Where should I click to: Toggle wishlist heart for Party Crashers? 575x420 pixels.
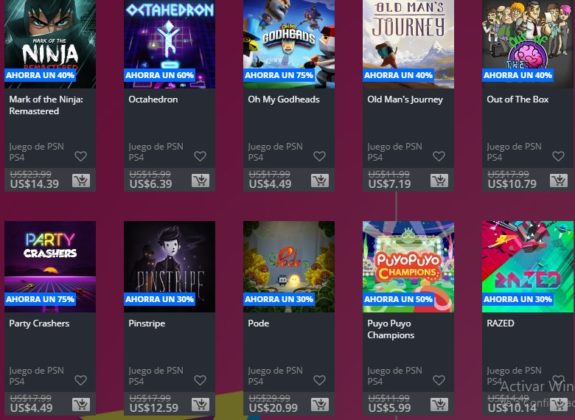pos(81,380)
